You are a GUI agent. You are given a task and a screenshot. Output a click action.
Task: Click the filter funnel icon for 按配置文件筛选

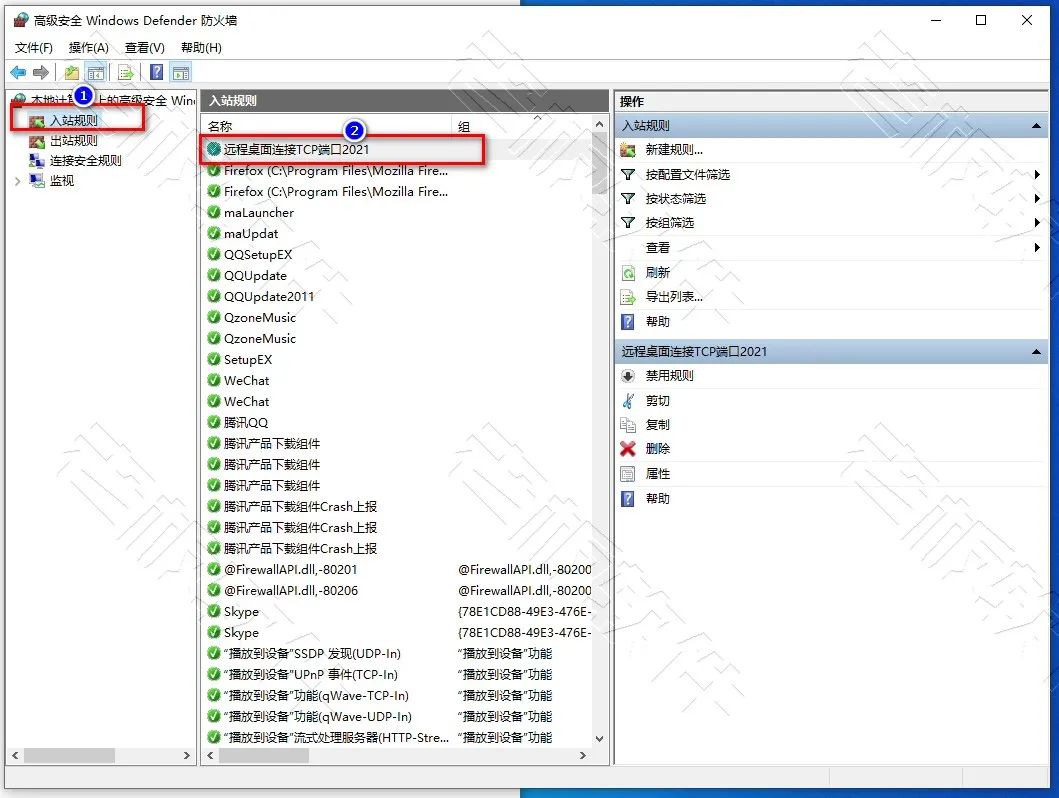628,175
